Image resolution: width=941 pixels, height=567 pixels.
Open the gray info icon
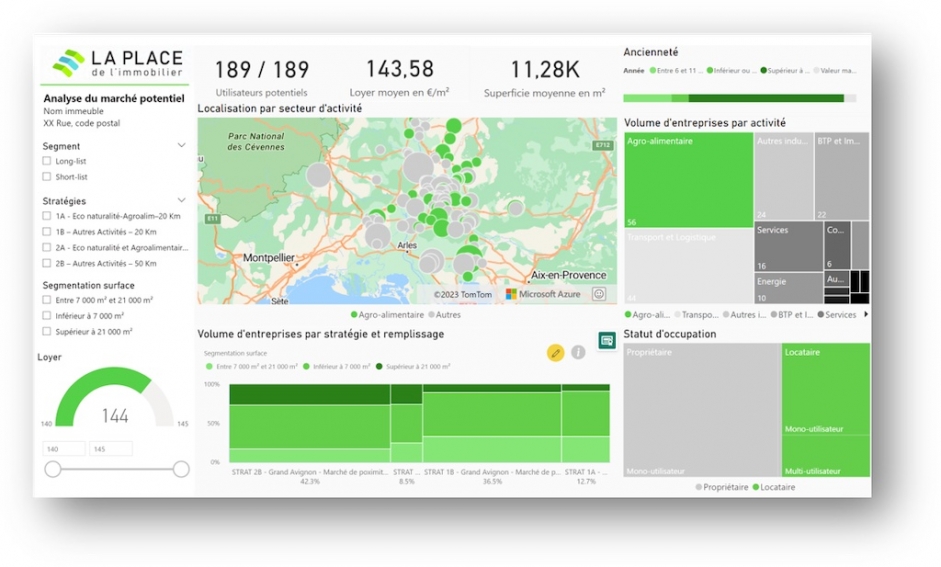(578, 352)
